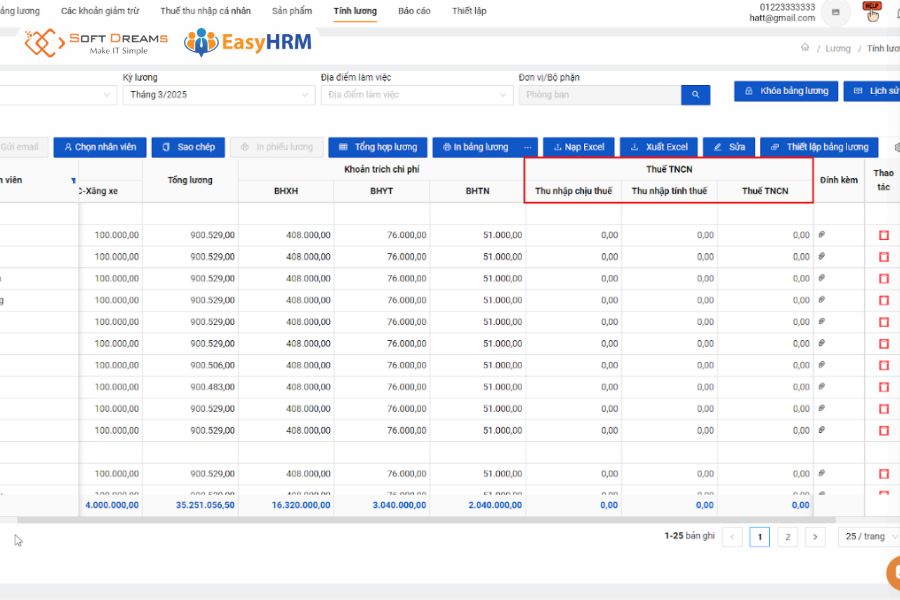This screenshot has height=600, width=900.
Task: Click the grayed In phiếu lương button
Action: (277, 147)
